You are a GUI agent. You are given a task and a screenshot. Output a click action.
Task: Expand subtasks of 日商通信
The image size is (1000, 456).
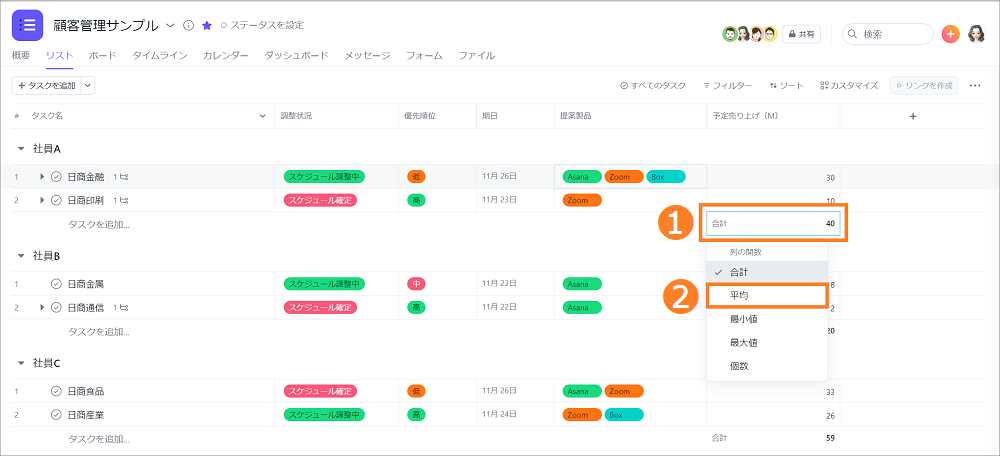[x=42, y=307]
